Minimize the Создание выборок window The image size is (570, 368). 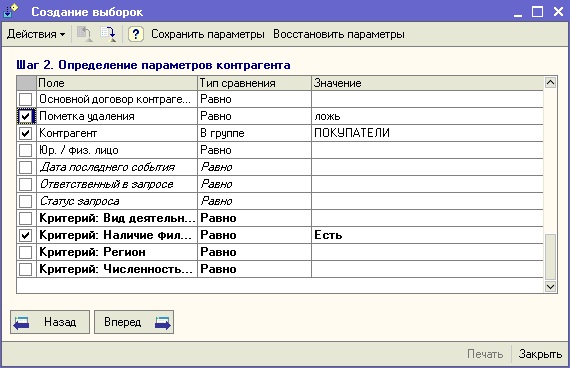pos(518,12)
